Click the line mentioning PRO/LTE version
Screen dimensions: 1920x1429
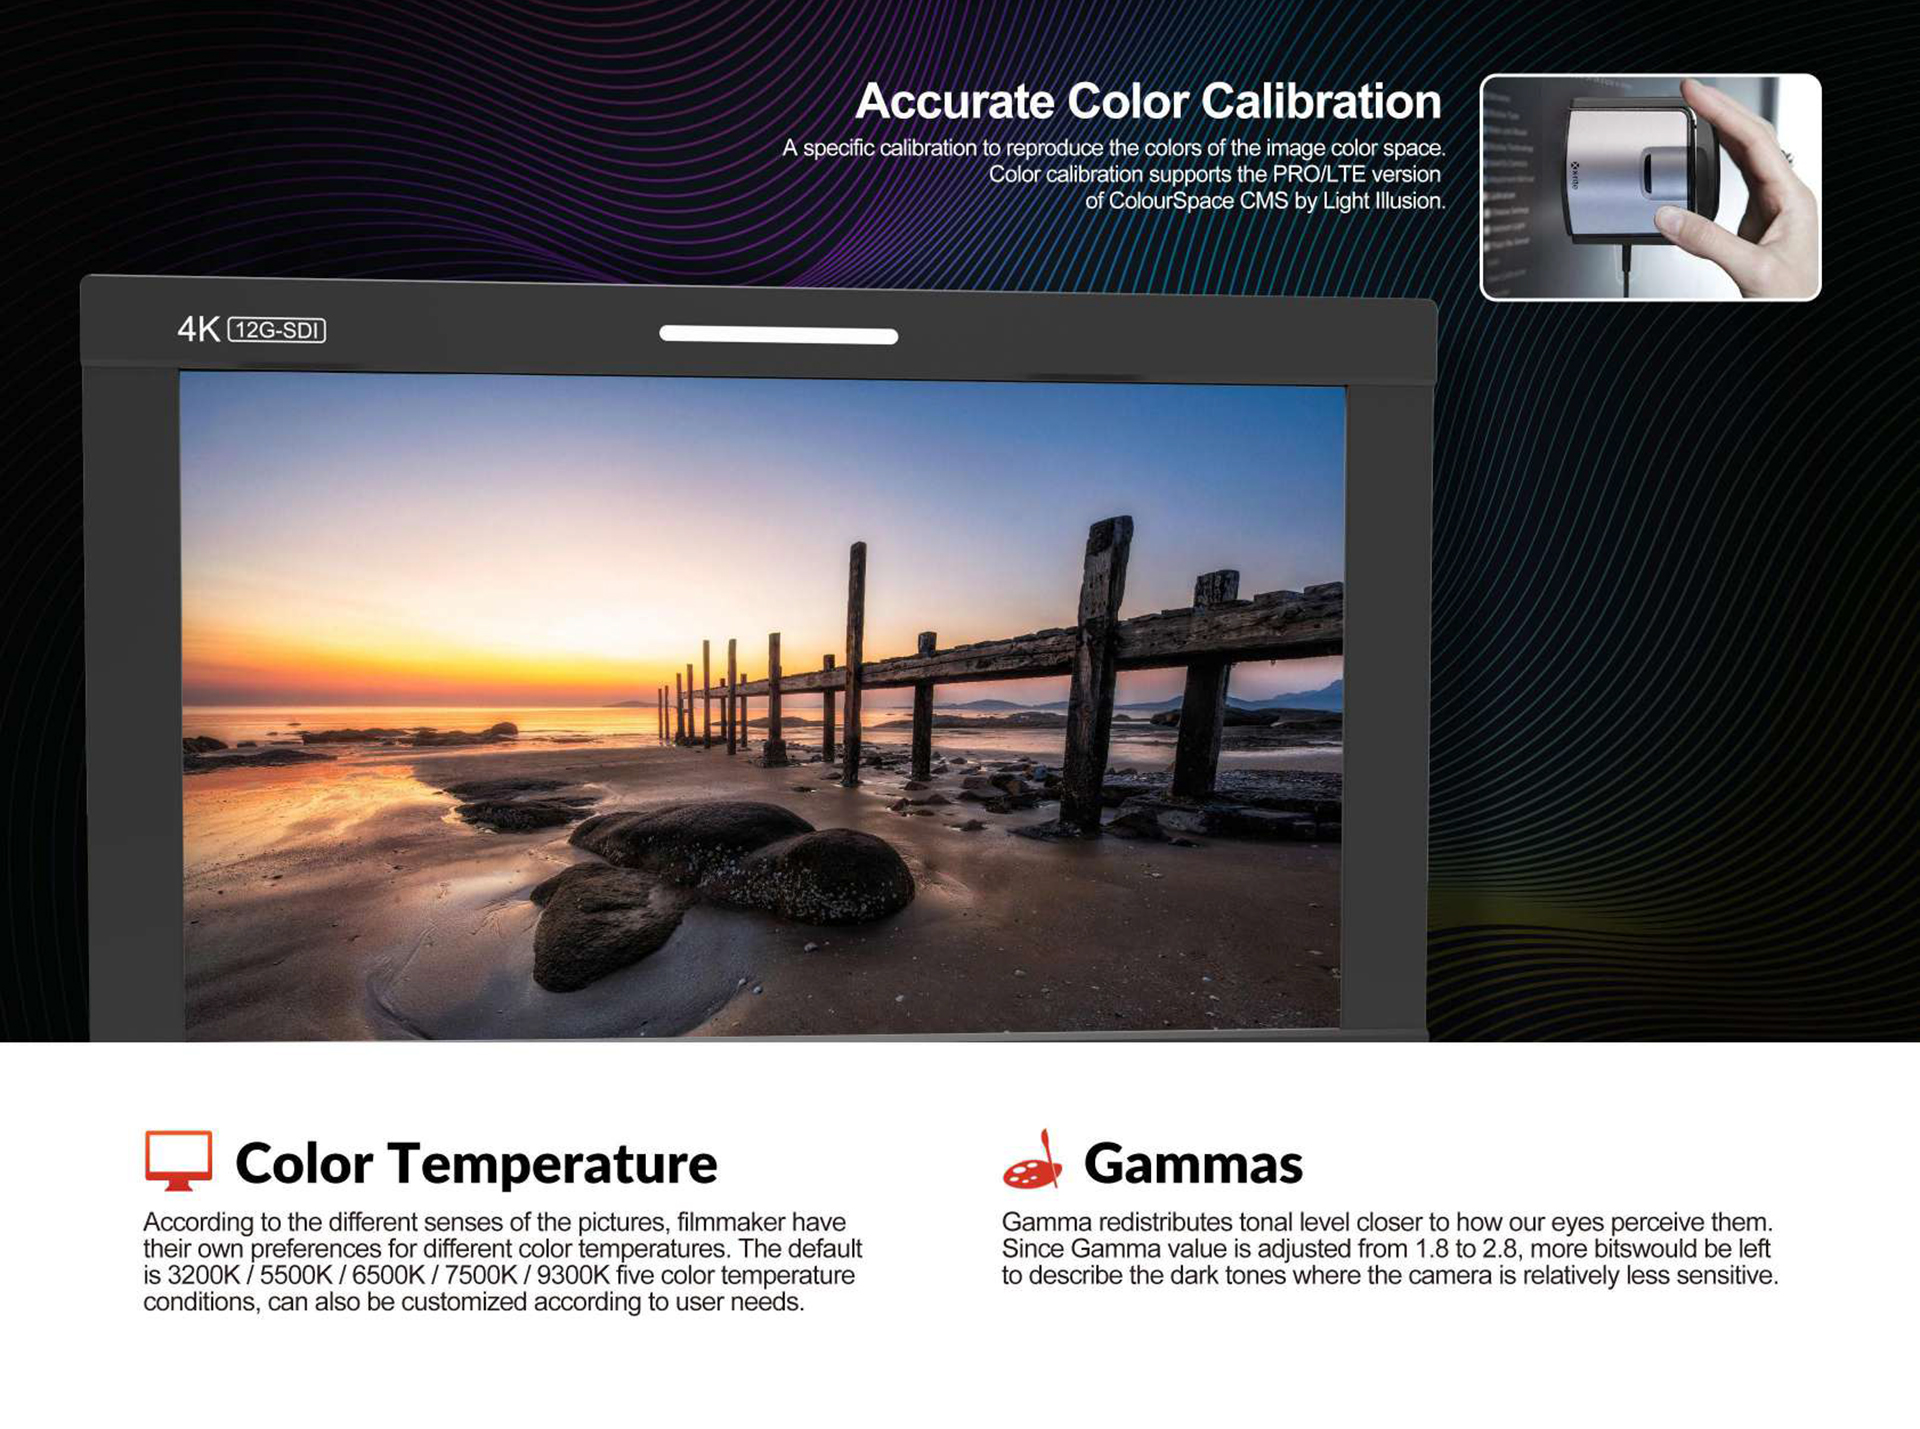(x=1214, y=174)
